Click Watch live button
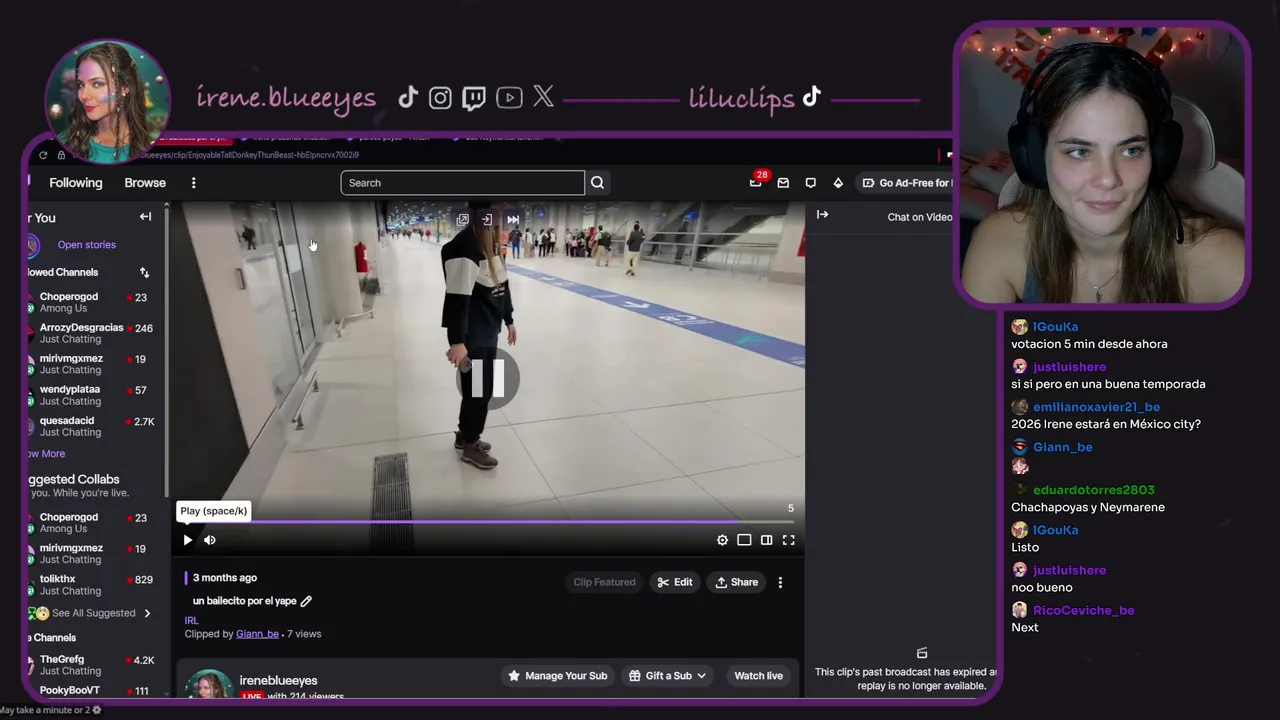The height and width of the screenshot is (720, 1280). pos(758,676)
